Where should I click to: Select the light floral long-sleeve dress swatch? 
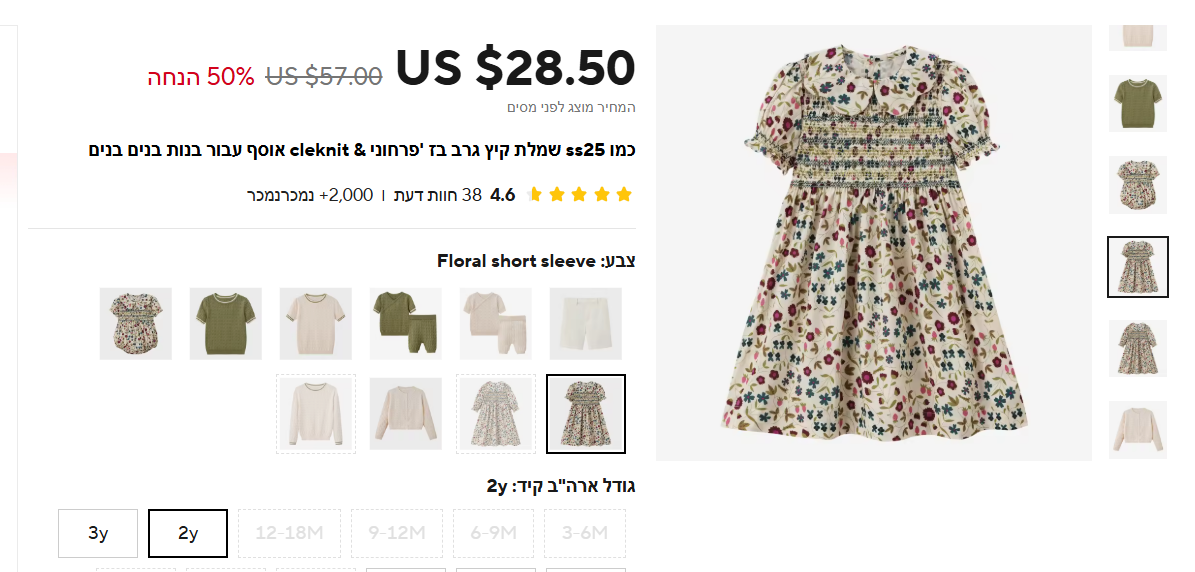pyautogui.click(x=496, y=414)
